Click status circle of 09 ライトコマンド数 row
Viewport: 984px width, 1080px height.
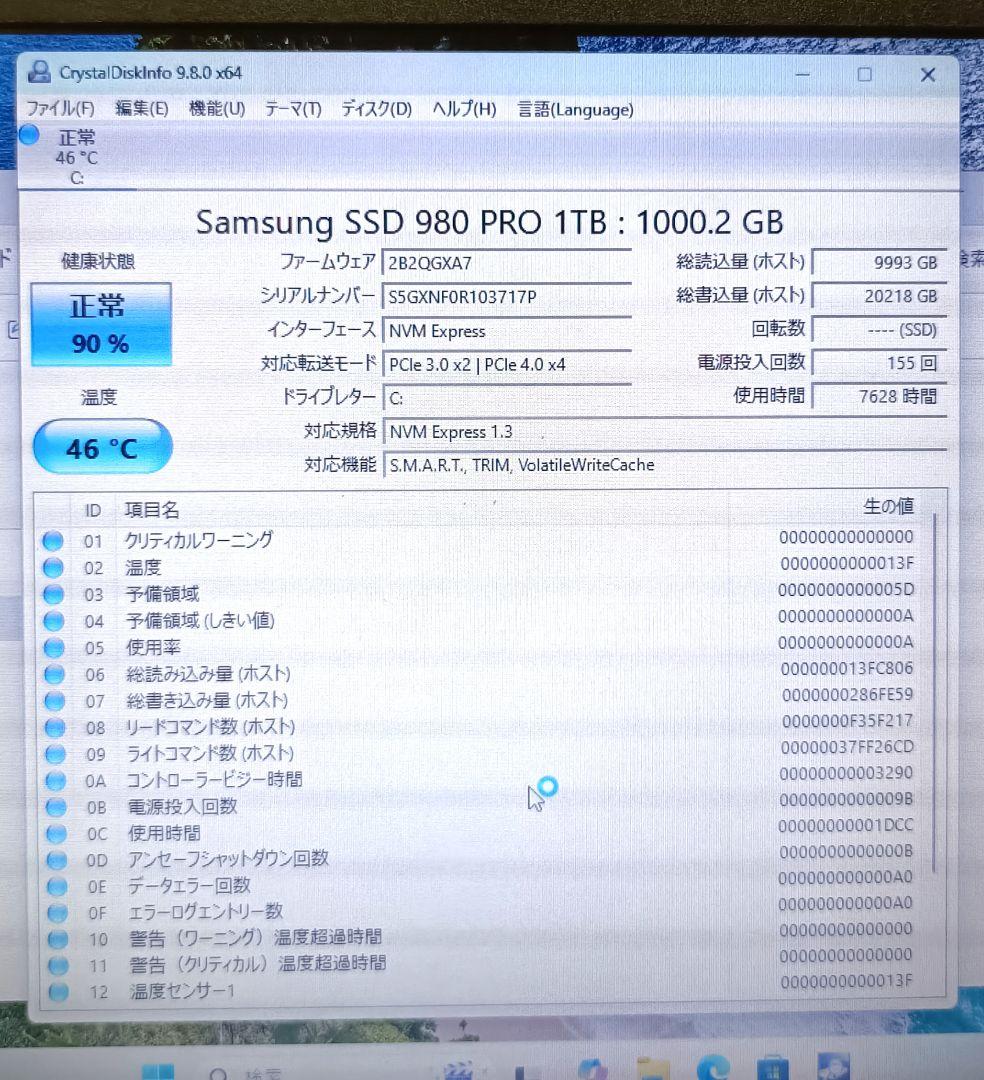[55, 754]
